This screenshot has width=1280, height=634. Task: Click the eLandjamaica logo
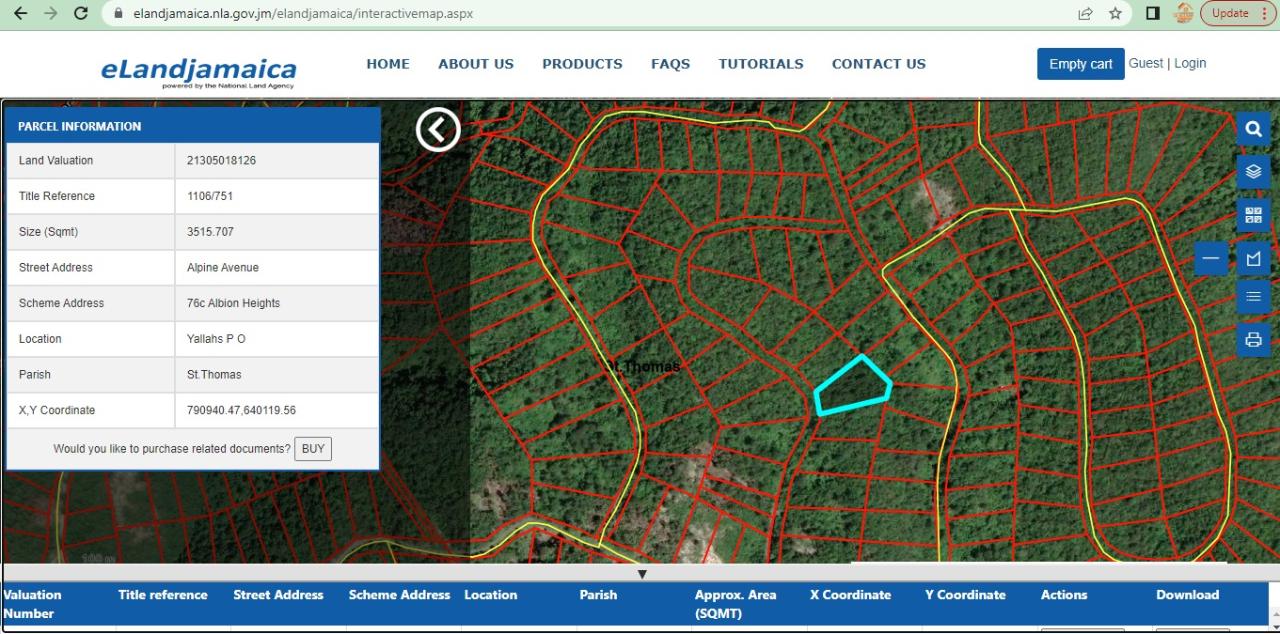[x=197, y=67]
